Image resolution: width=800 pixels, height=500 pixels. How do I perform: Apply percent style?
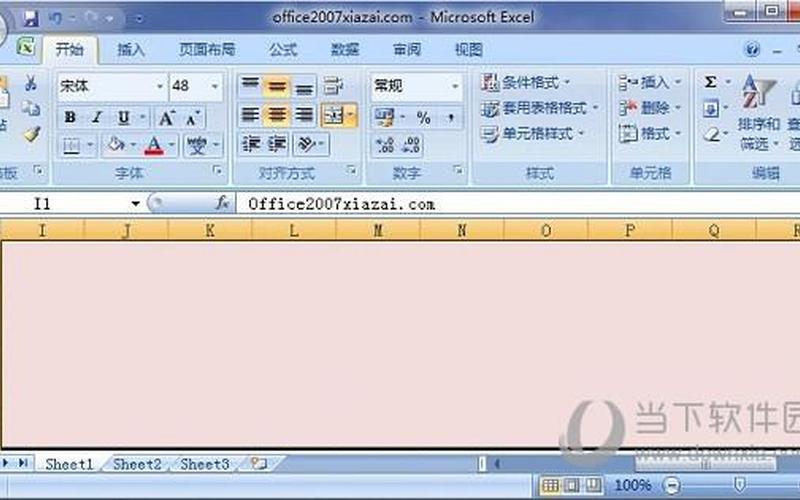tap(423, 118)
